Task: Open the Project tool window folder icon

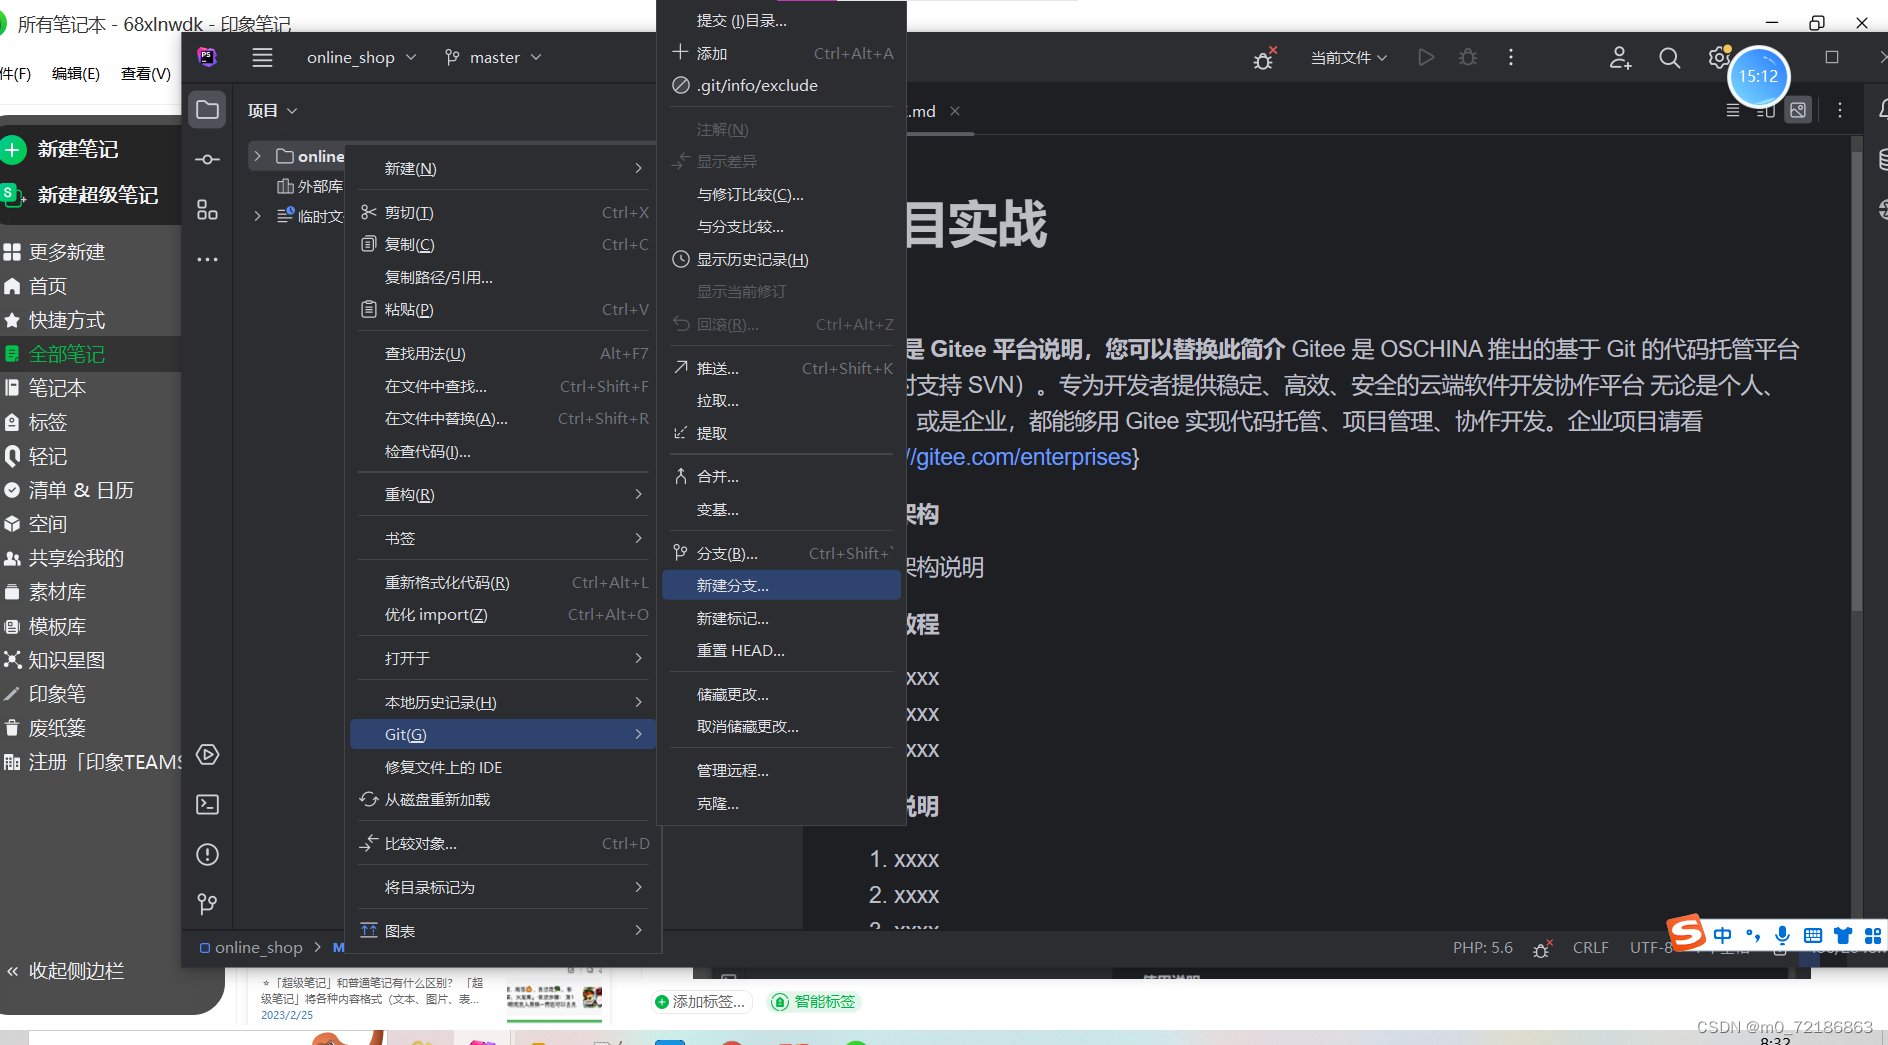Action: [x=207, y=110]
